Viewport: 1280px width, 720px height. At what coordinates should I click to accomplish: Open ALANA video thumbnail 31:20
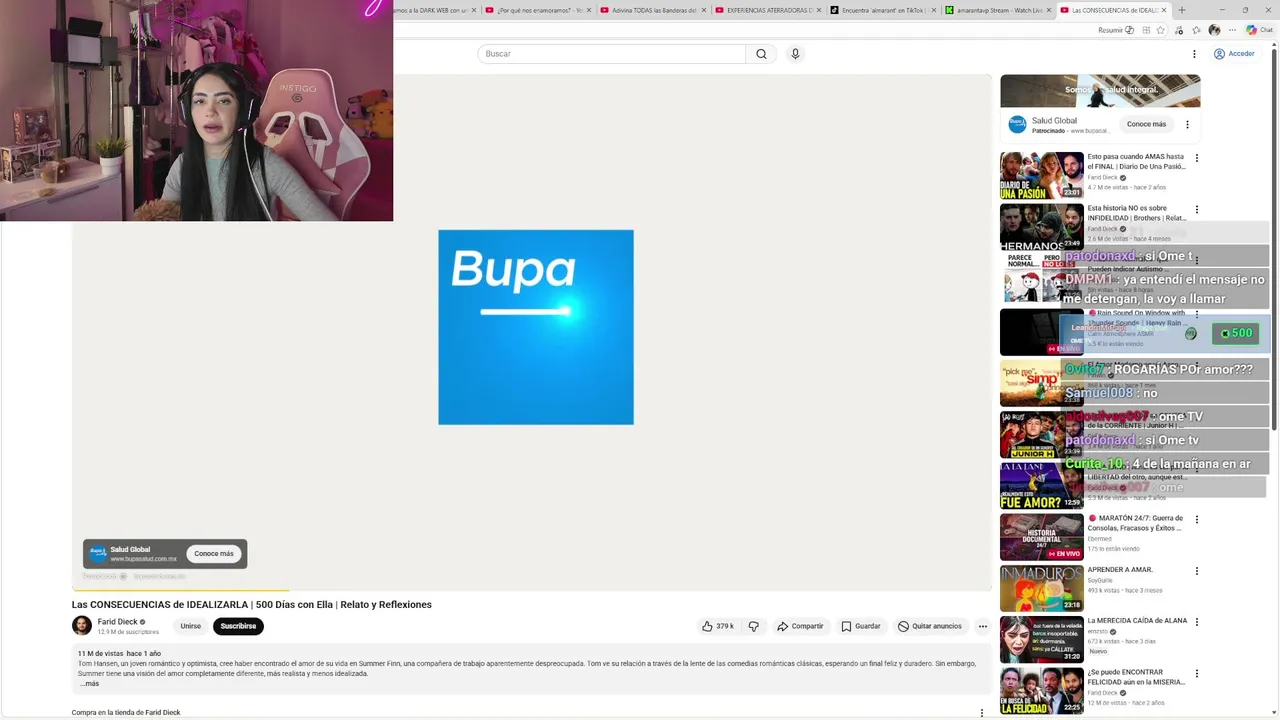click(1042, 640)
